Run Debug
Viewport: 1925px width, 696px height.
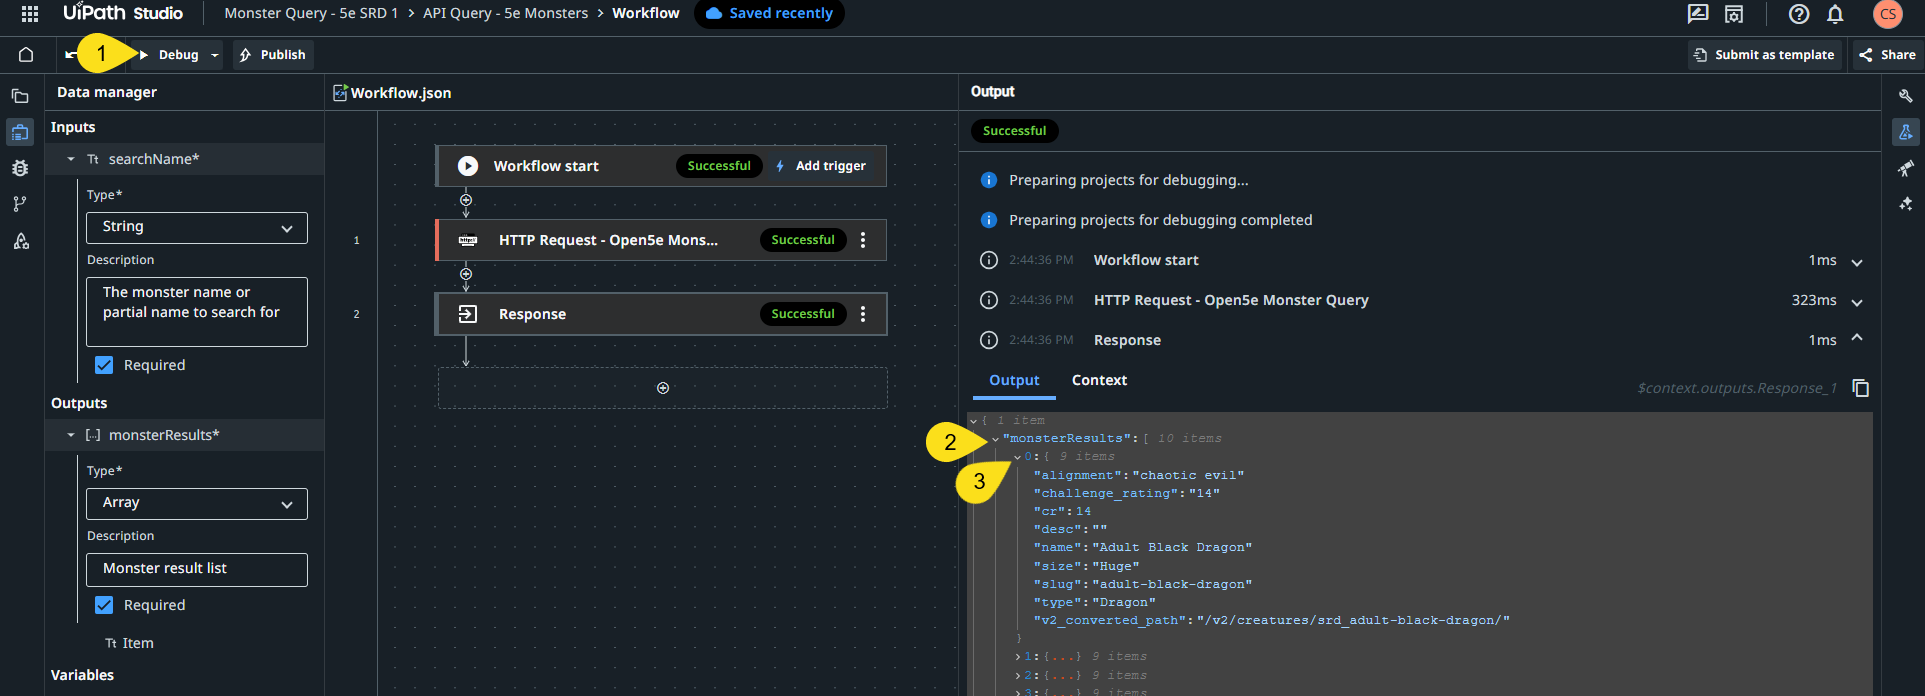coord(169,55)
